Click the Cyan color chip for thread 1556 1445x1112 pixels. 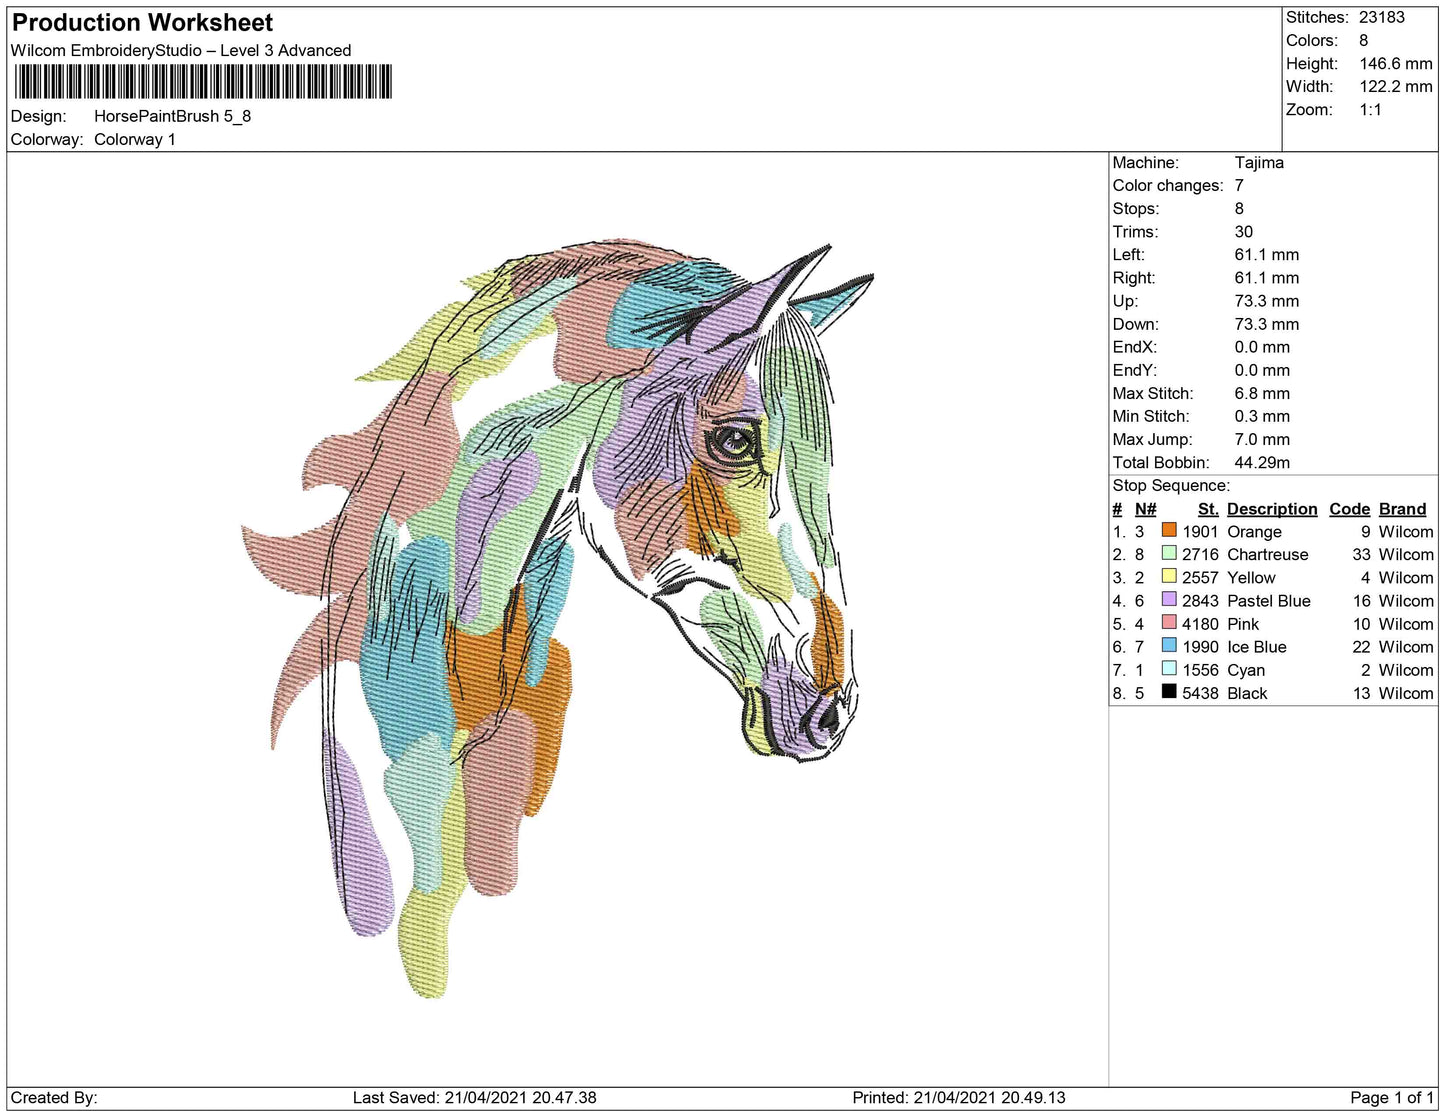pyautogui.click(x=1168, y=670)
